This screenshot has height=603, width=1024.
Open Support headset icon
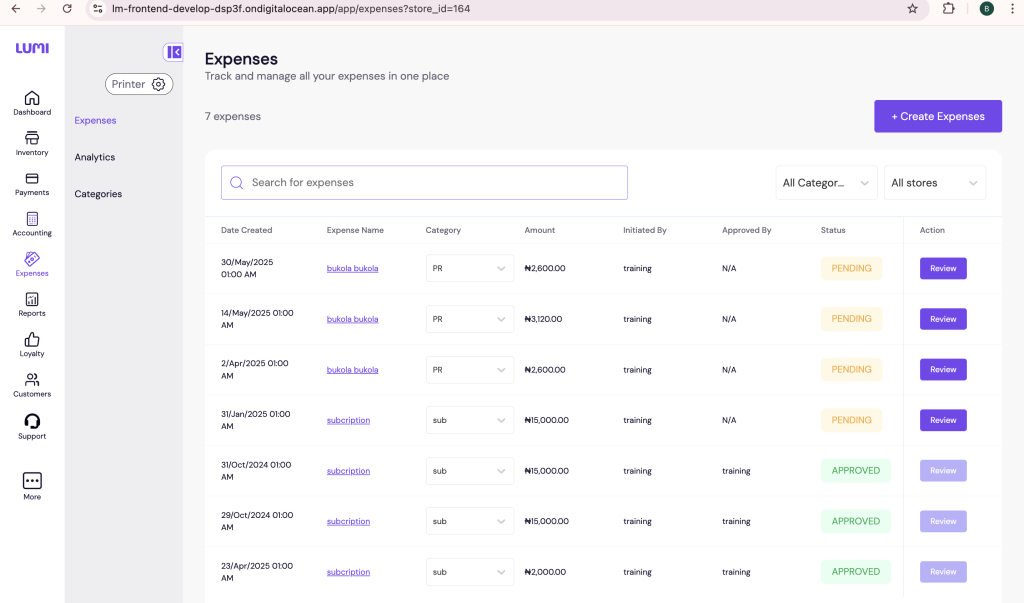point(32,421)
